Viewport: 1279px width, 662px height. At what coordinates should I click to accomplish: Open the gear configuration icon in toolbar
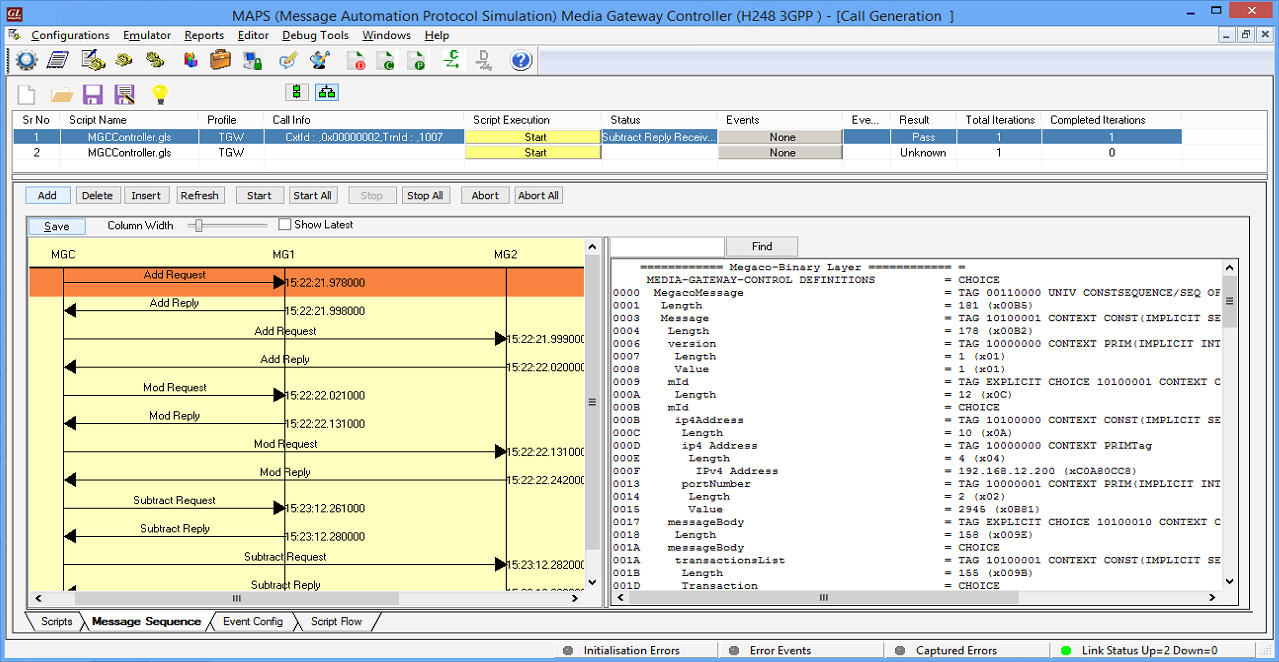click(26, 60)
